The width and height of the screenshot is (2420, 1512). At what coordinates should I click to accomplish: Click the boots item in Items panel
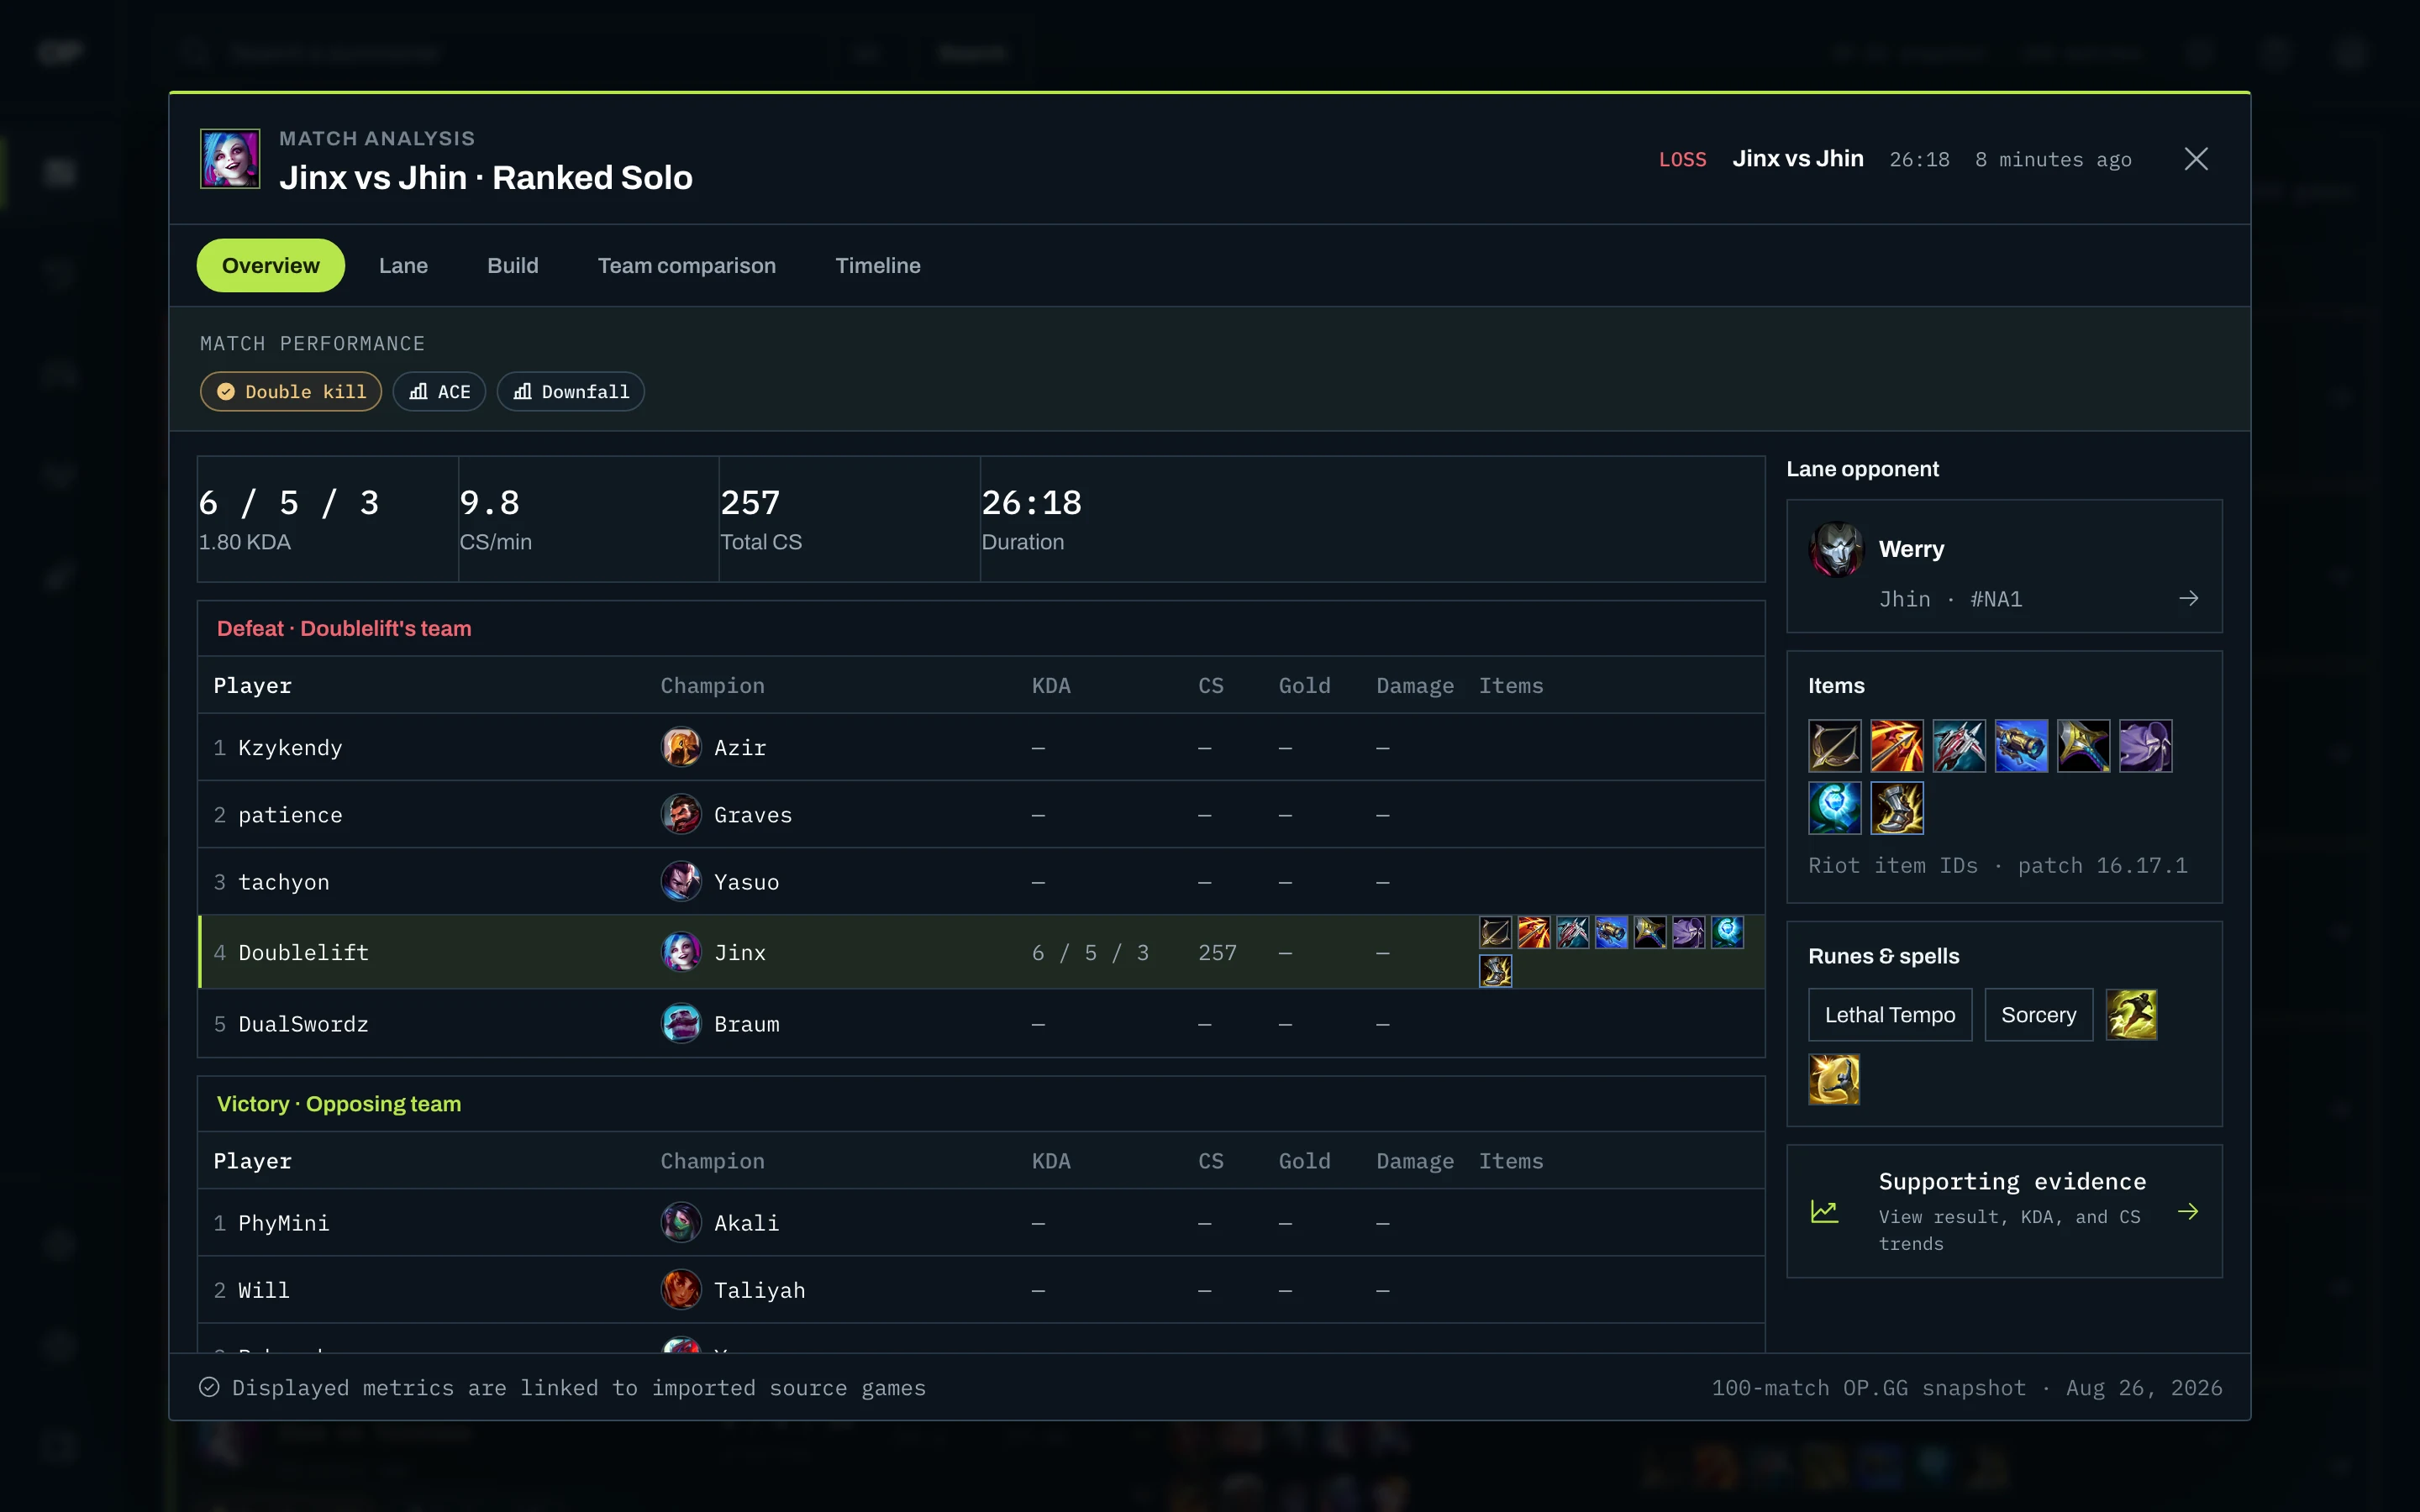[x=1896, y=808]
